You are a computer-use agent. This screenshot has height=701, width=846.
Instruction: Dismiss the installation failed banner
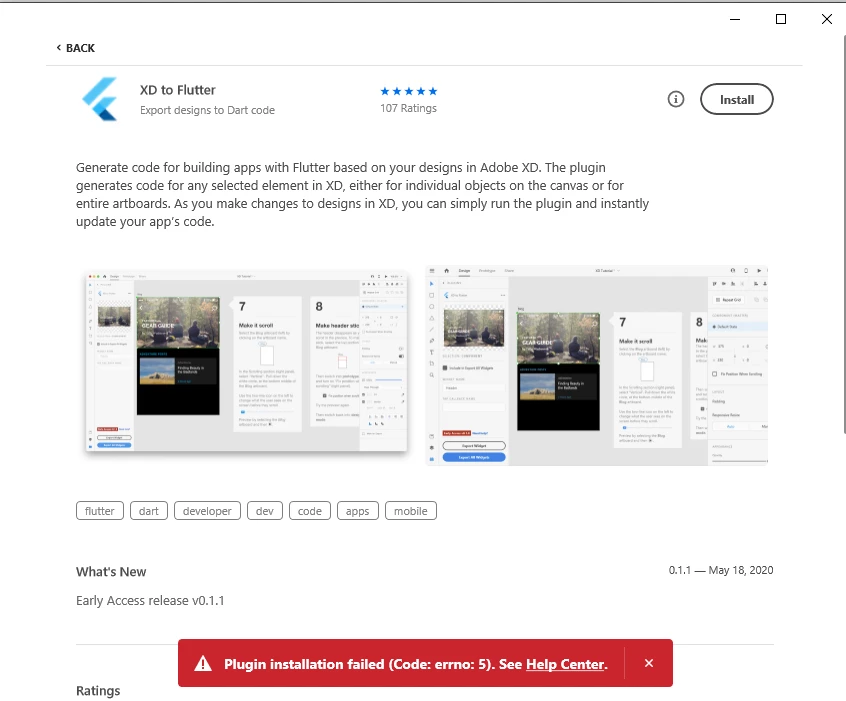click(649, 663)
